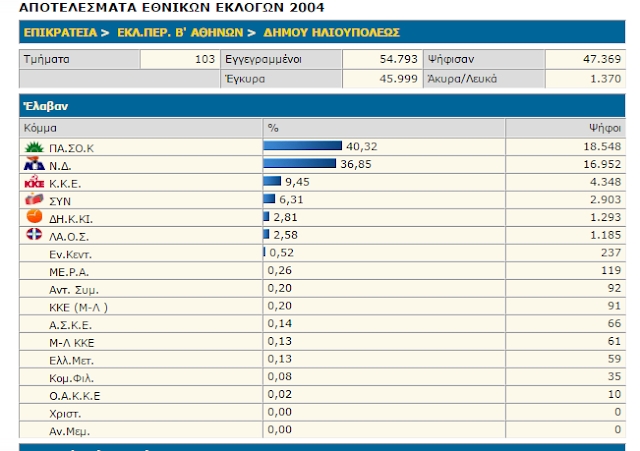
Task: Click the Ν.Δ. percentage bar
Action: (300, 164)
